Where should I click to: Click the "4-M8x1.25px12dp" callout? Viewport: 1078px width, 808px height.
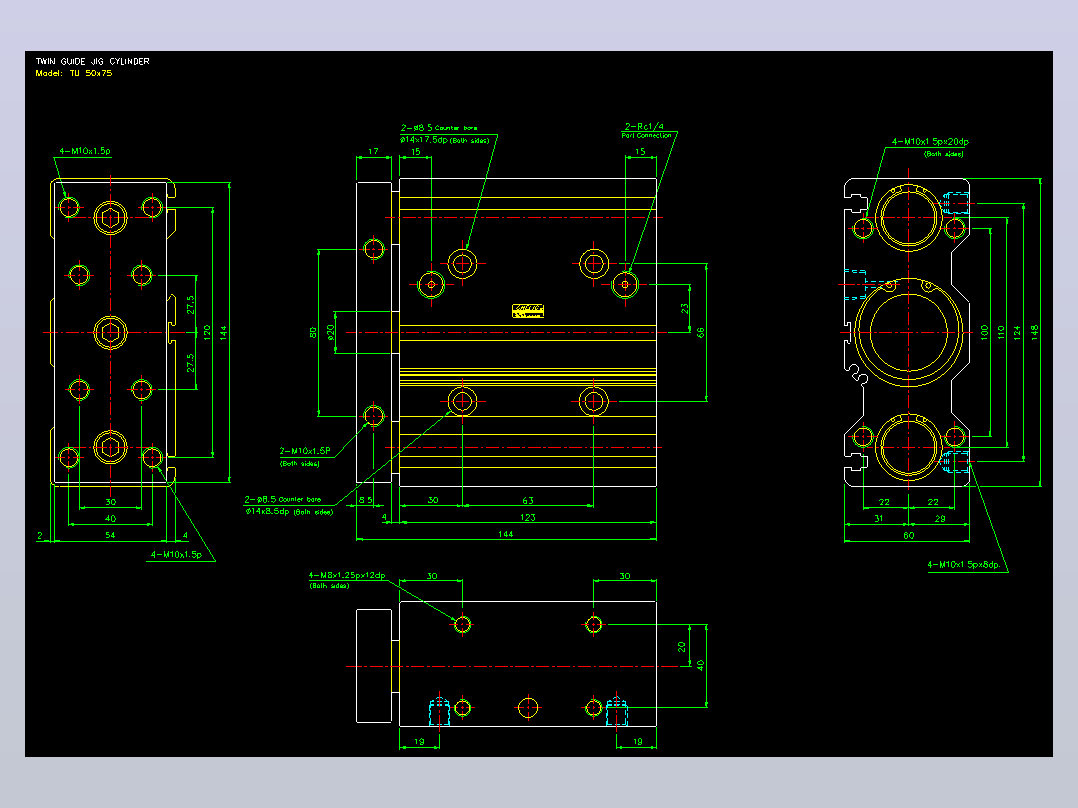(x=347, y=576)
